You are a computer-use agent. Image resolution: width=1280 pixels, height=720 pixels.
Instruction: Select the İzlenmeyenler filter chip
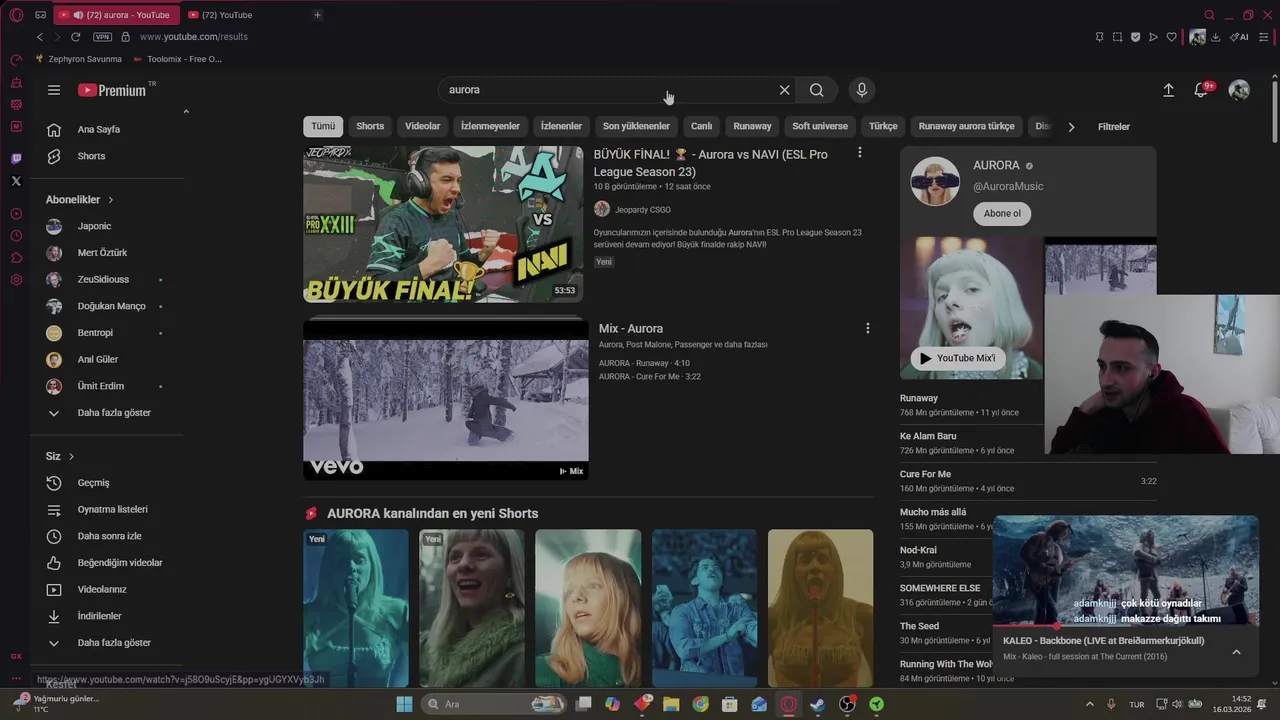490,127
